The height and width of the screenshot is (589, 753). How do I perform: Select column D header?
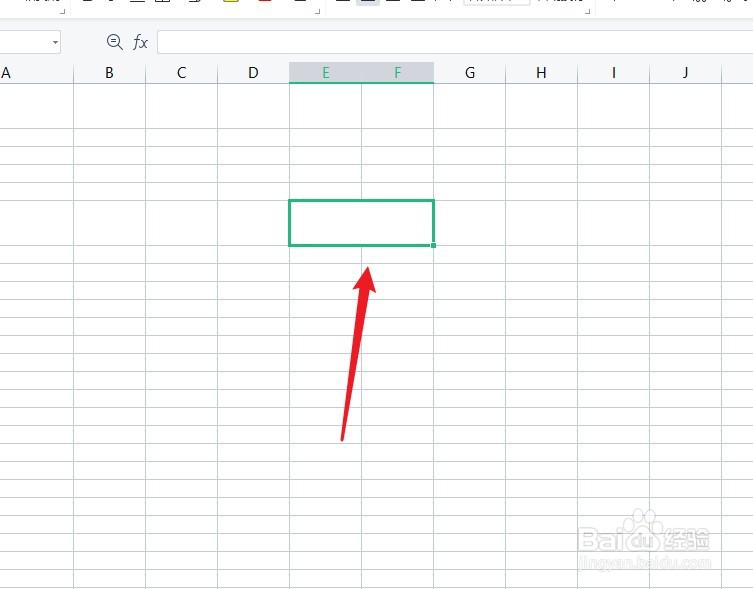[x=254, y=73]
